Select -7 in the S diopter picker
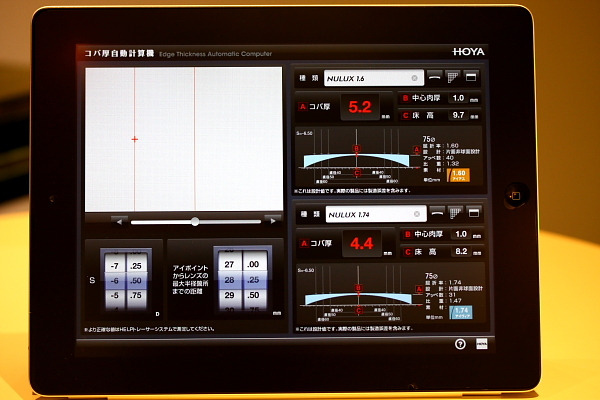 [115, 266]
